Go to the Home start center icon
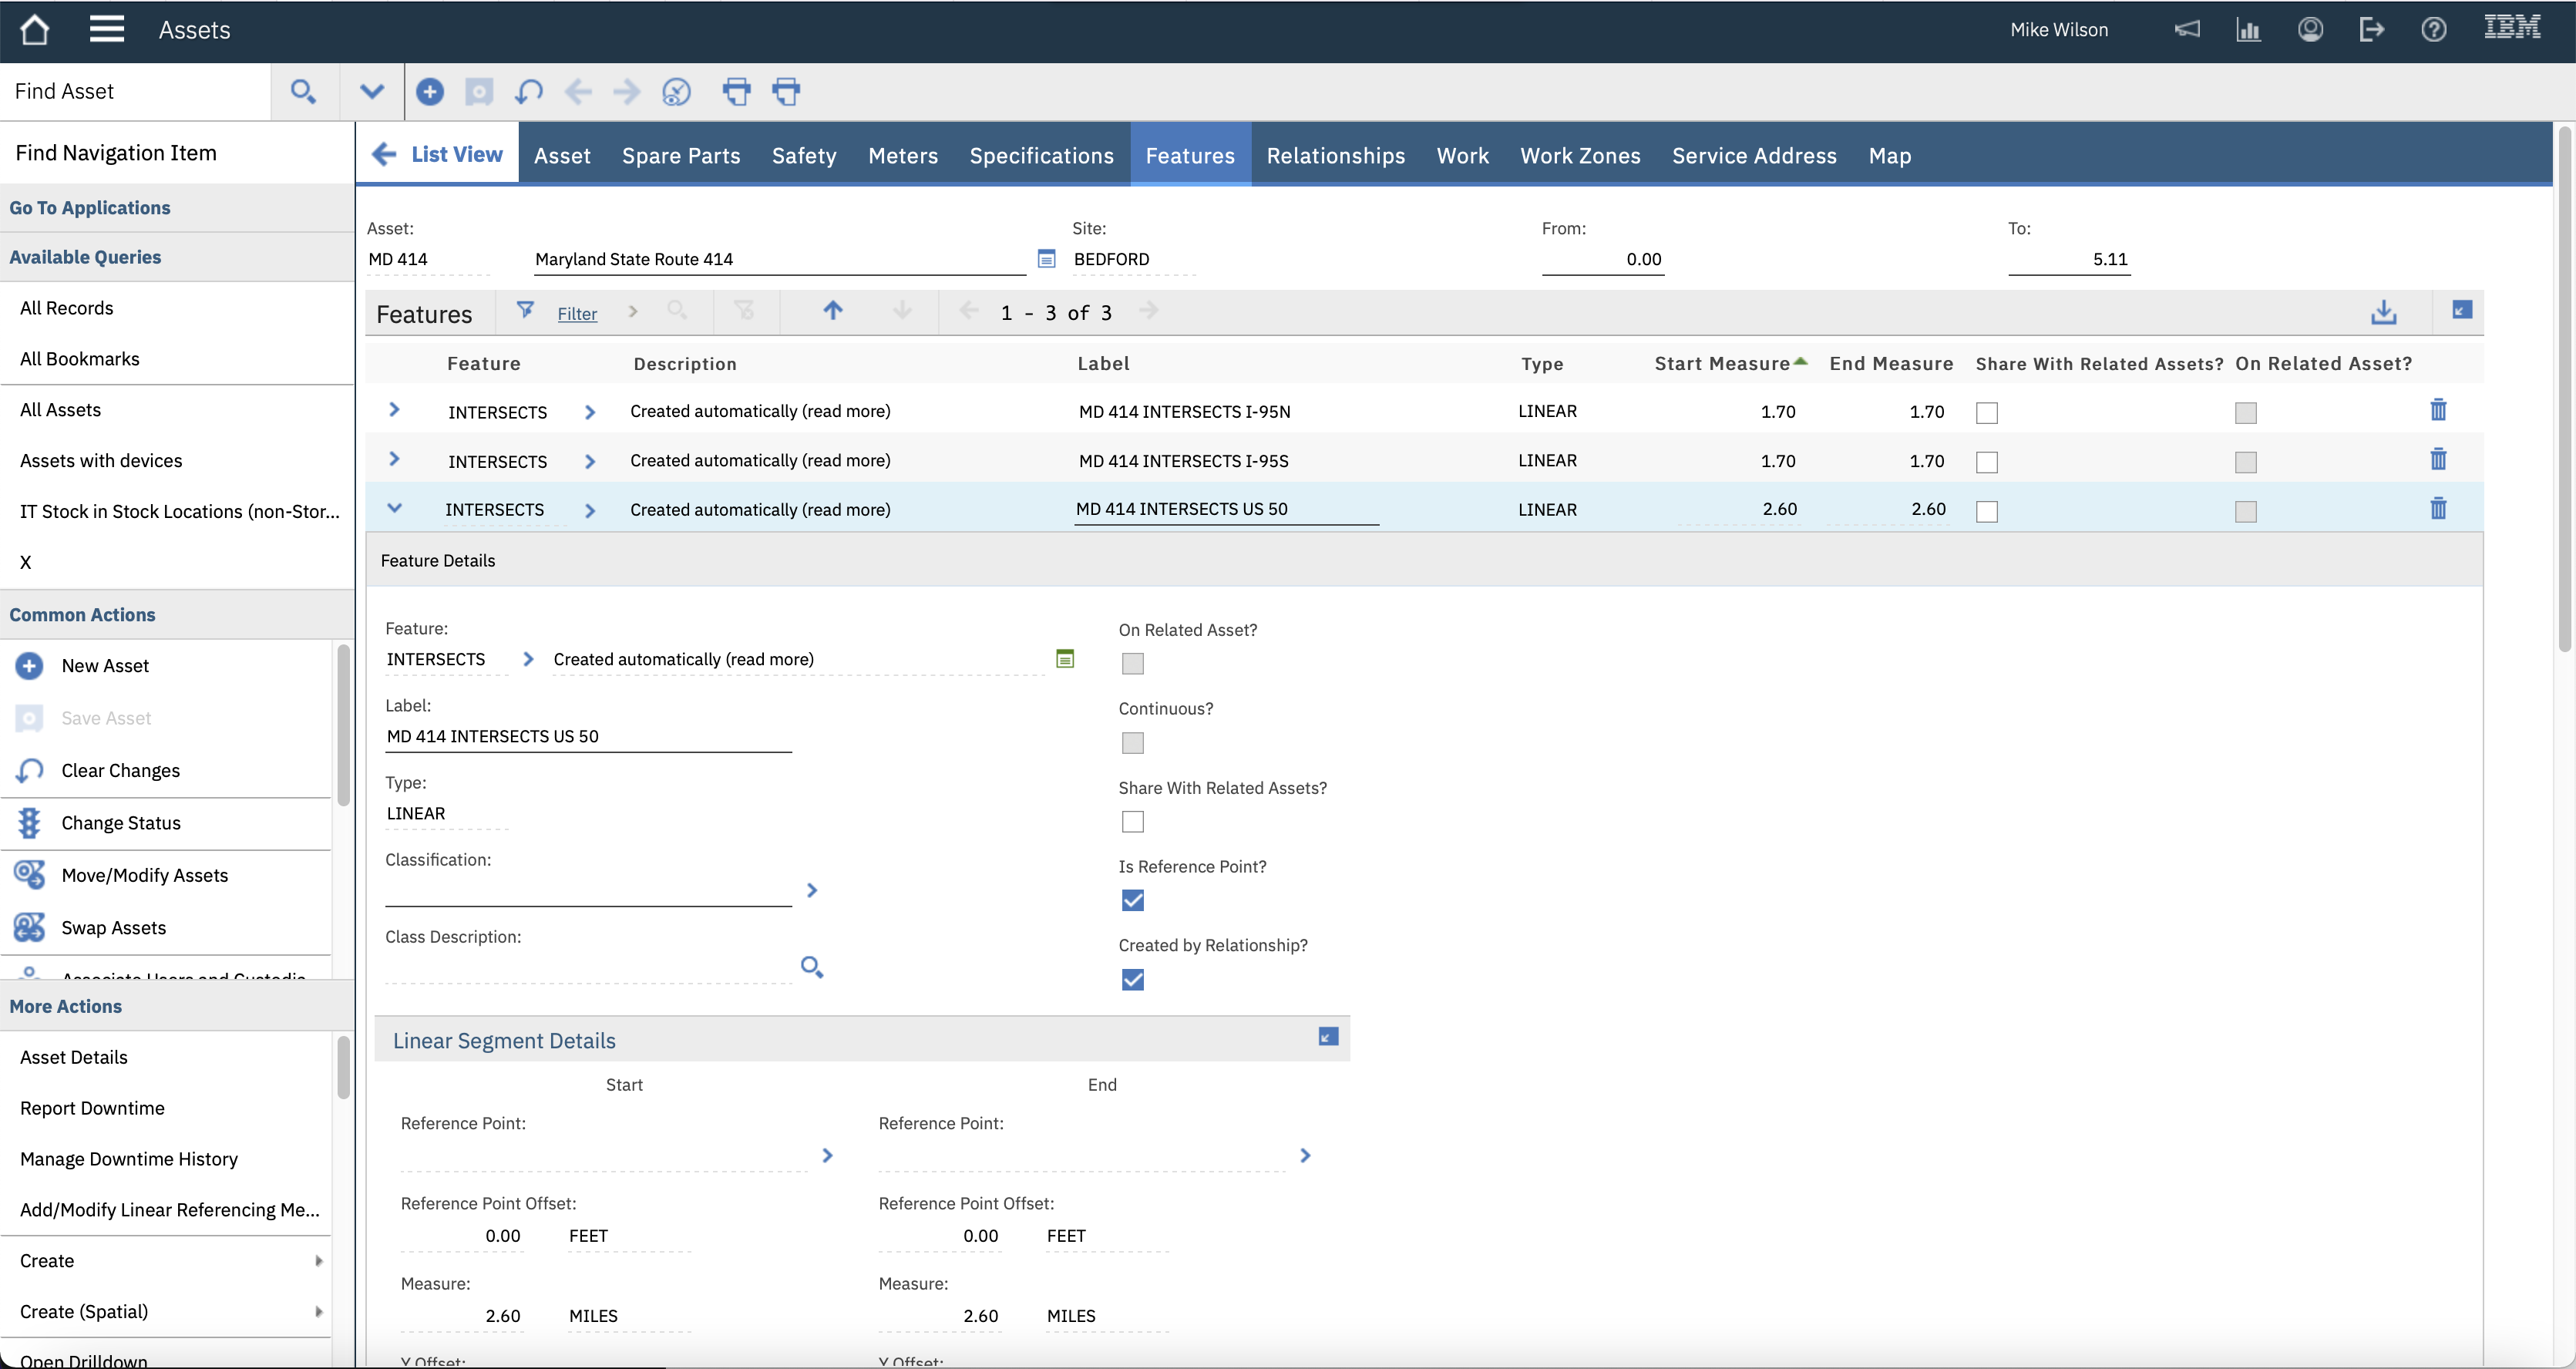The height and width of the screenshot is (1369, 2576). coord(35,29)
